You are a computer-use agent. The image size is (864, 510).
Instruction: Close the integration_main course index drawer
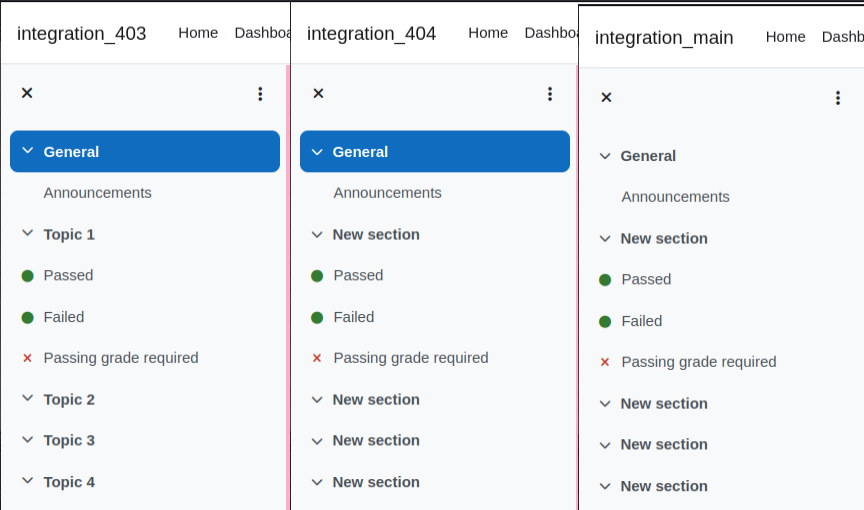(606, 97)
